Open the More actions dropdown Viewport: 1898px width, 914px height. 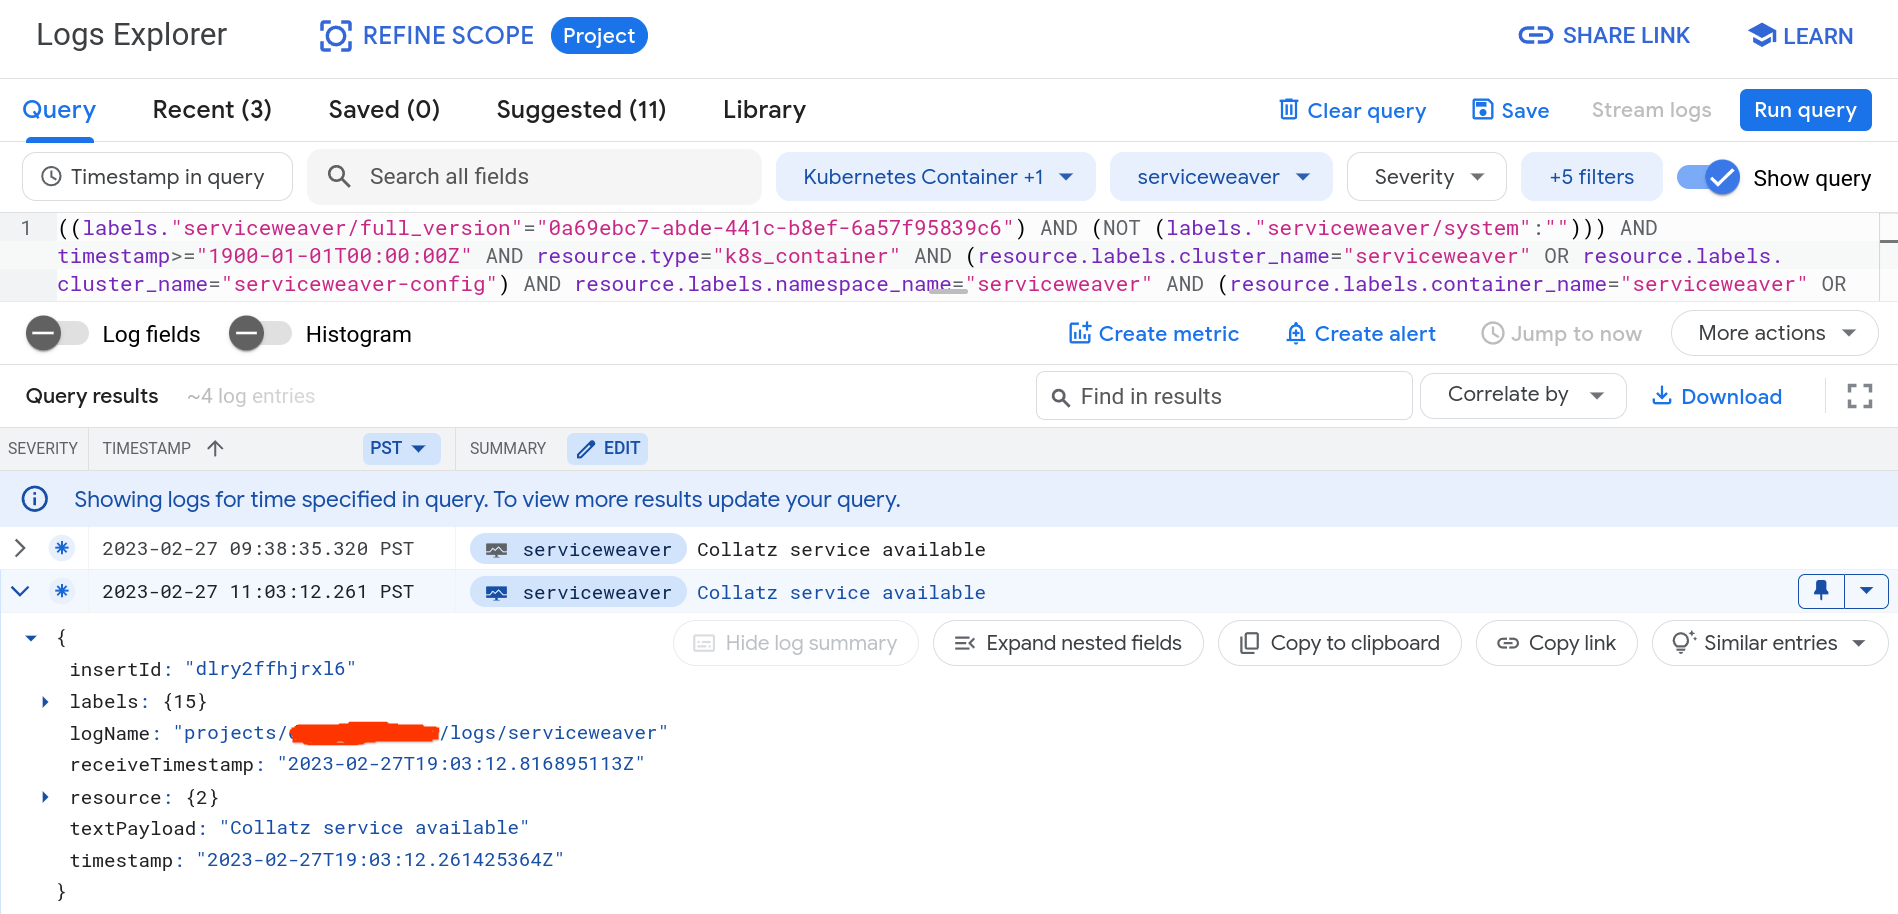click(1775, 333)
